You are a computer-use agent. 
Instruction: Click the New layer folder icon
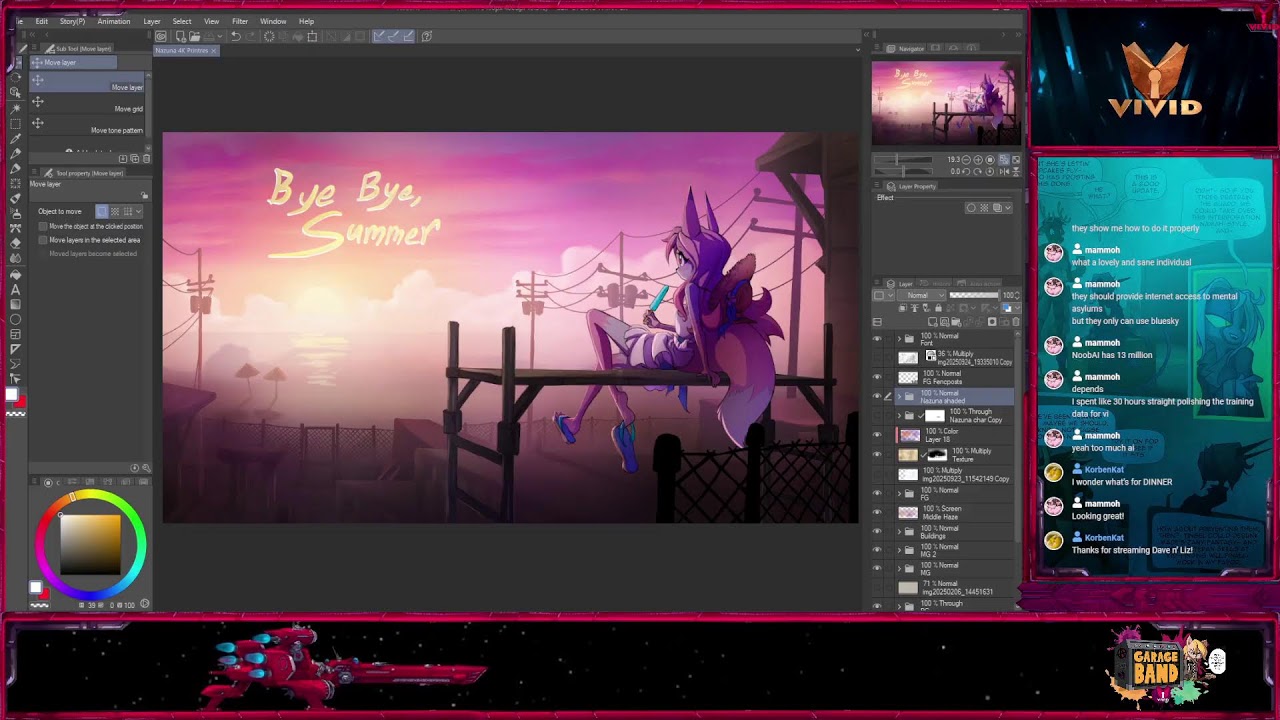[x=956, y=322]
